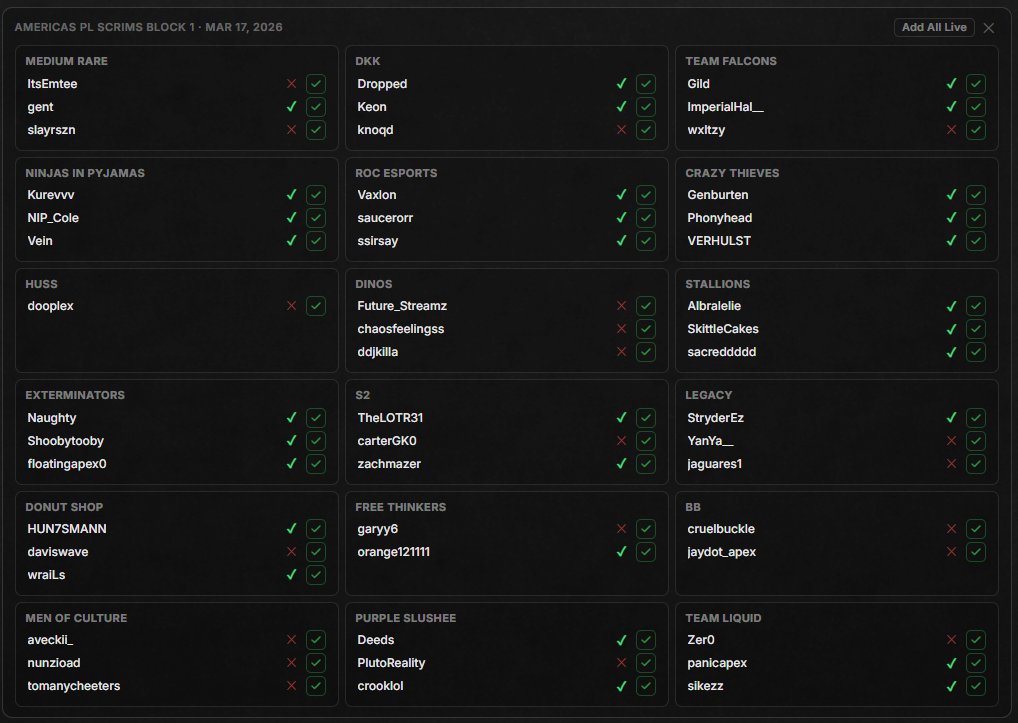The width and height of the screenshot is (1018, 723).
Task: Select the PURPLE SLUSHEE team heading
Action: pos(405,619)
